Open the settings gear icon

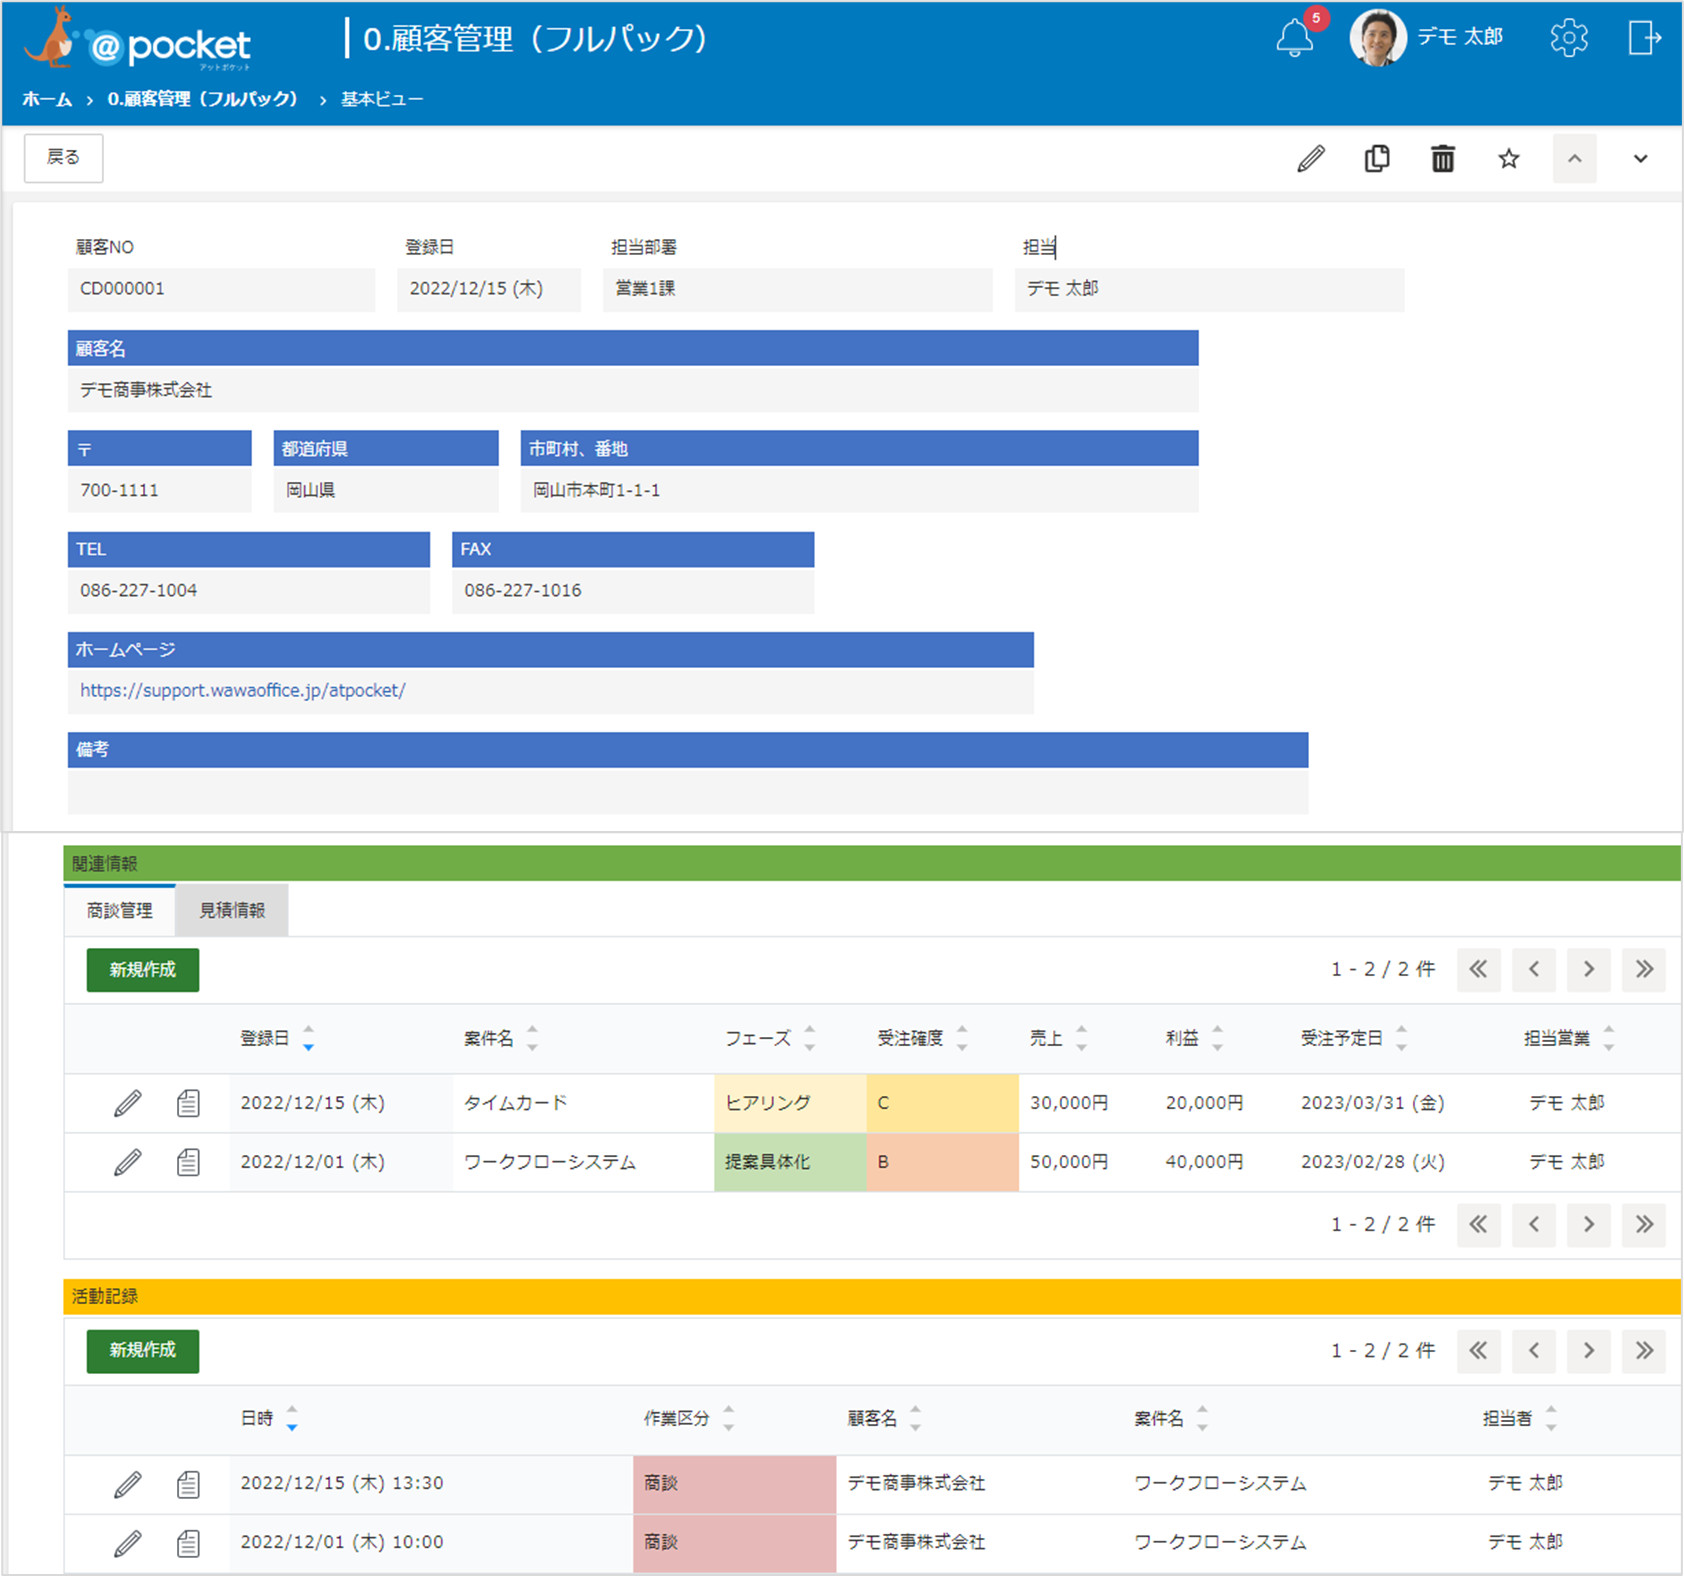click(1568, 38)
